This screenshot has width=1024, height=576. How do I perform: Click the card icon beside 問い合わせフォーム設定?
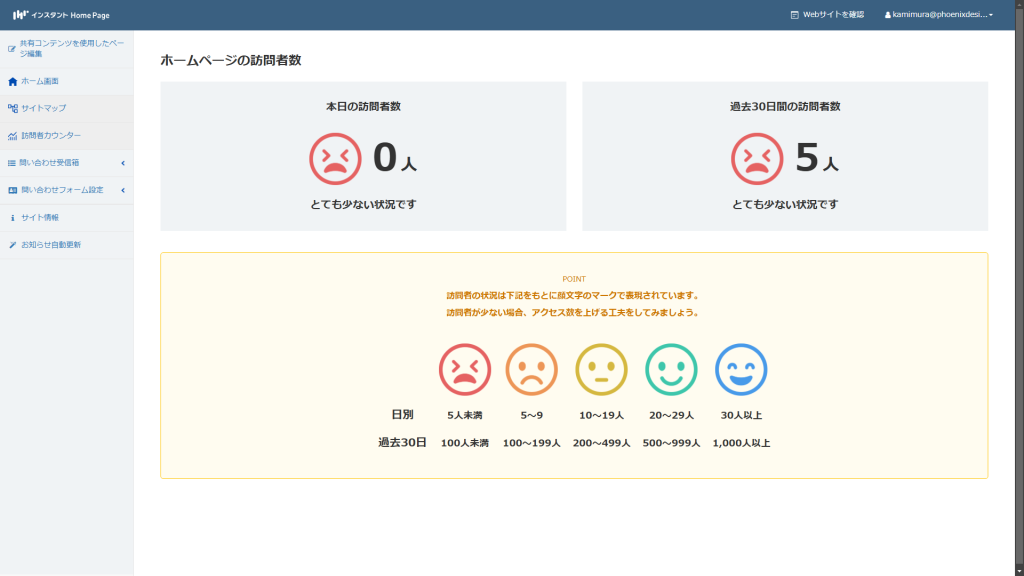point(12,190)
